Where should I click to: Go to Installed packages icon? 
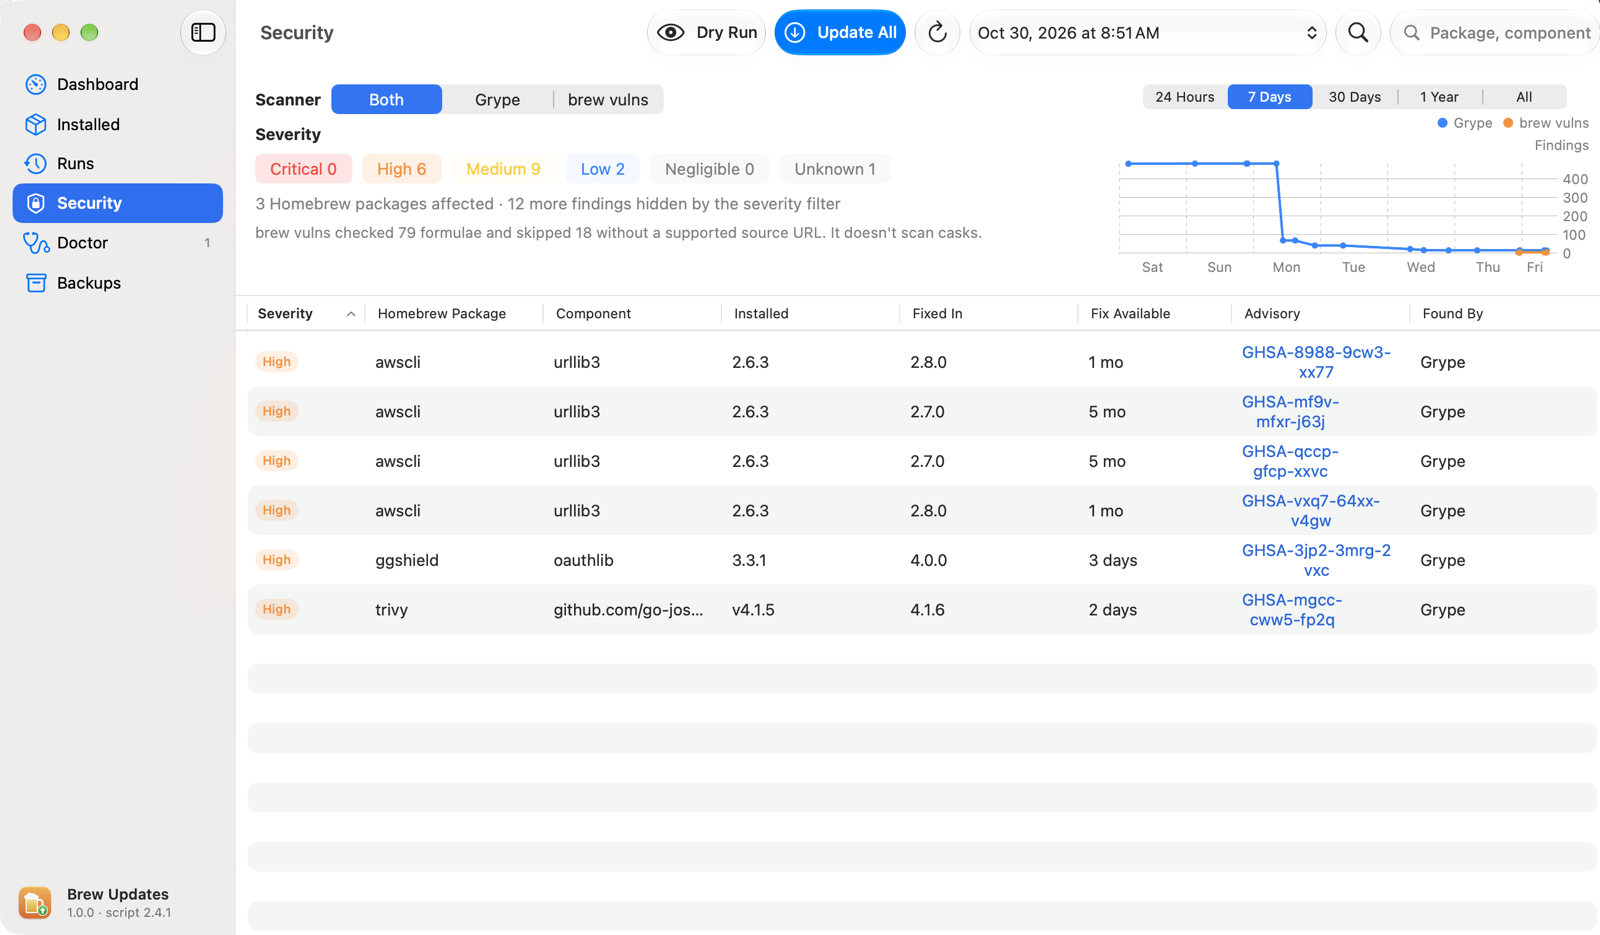[x=36, y=124]
